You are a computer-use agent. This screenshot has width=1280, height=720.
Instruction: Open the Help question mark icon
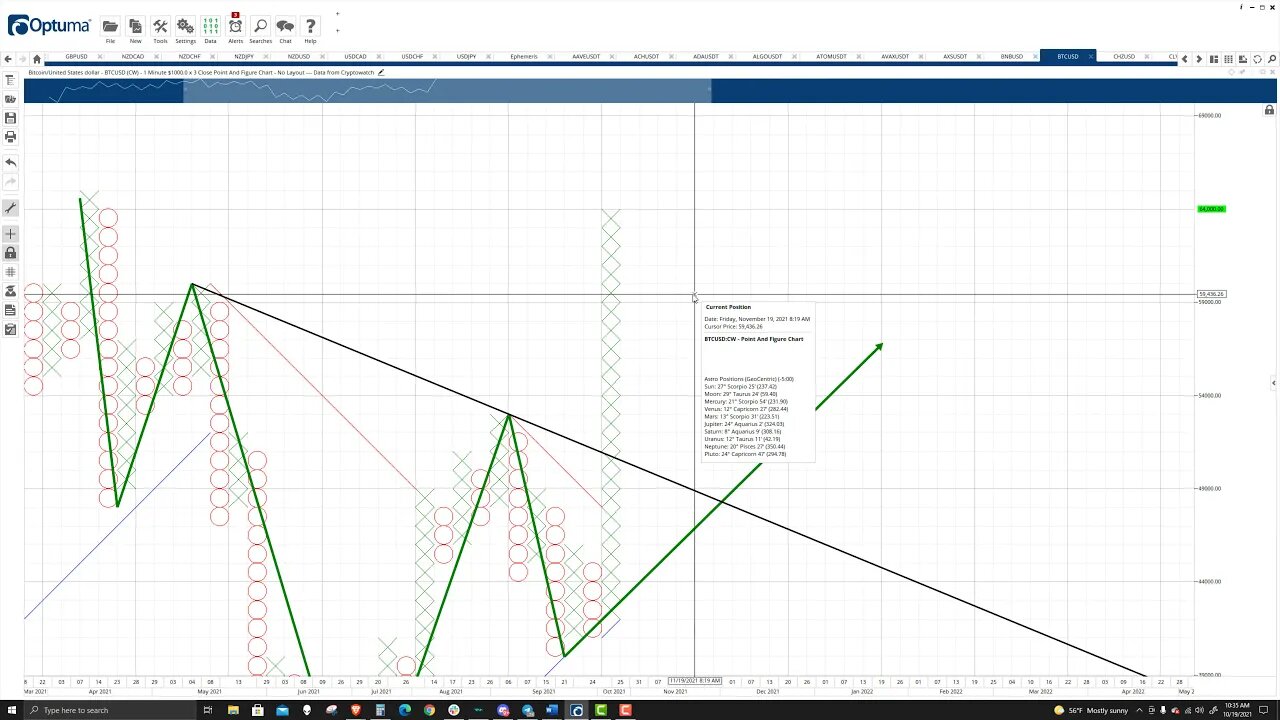click(x=310, y=27)
